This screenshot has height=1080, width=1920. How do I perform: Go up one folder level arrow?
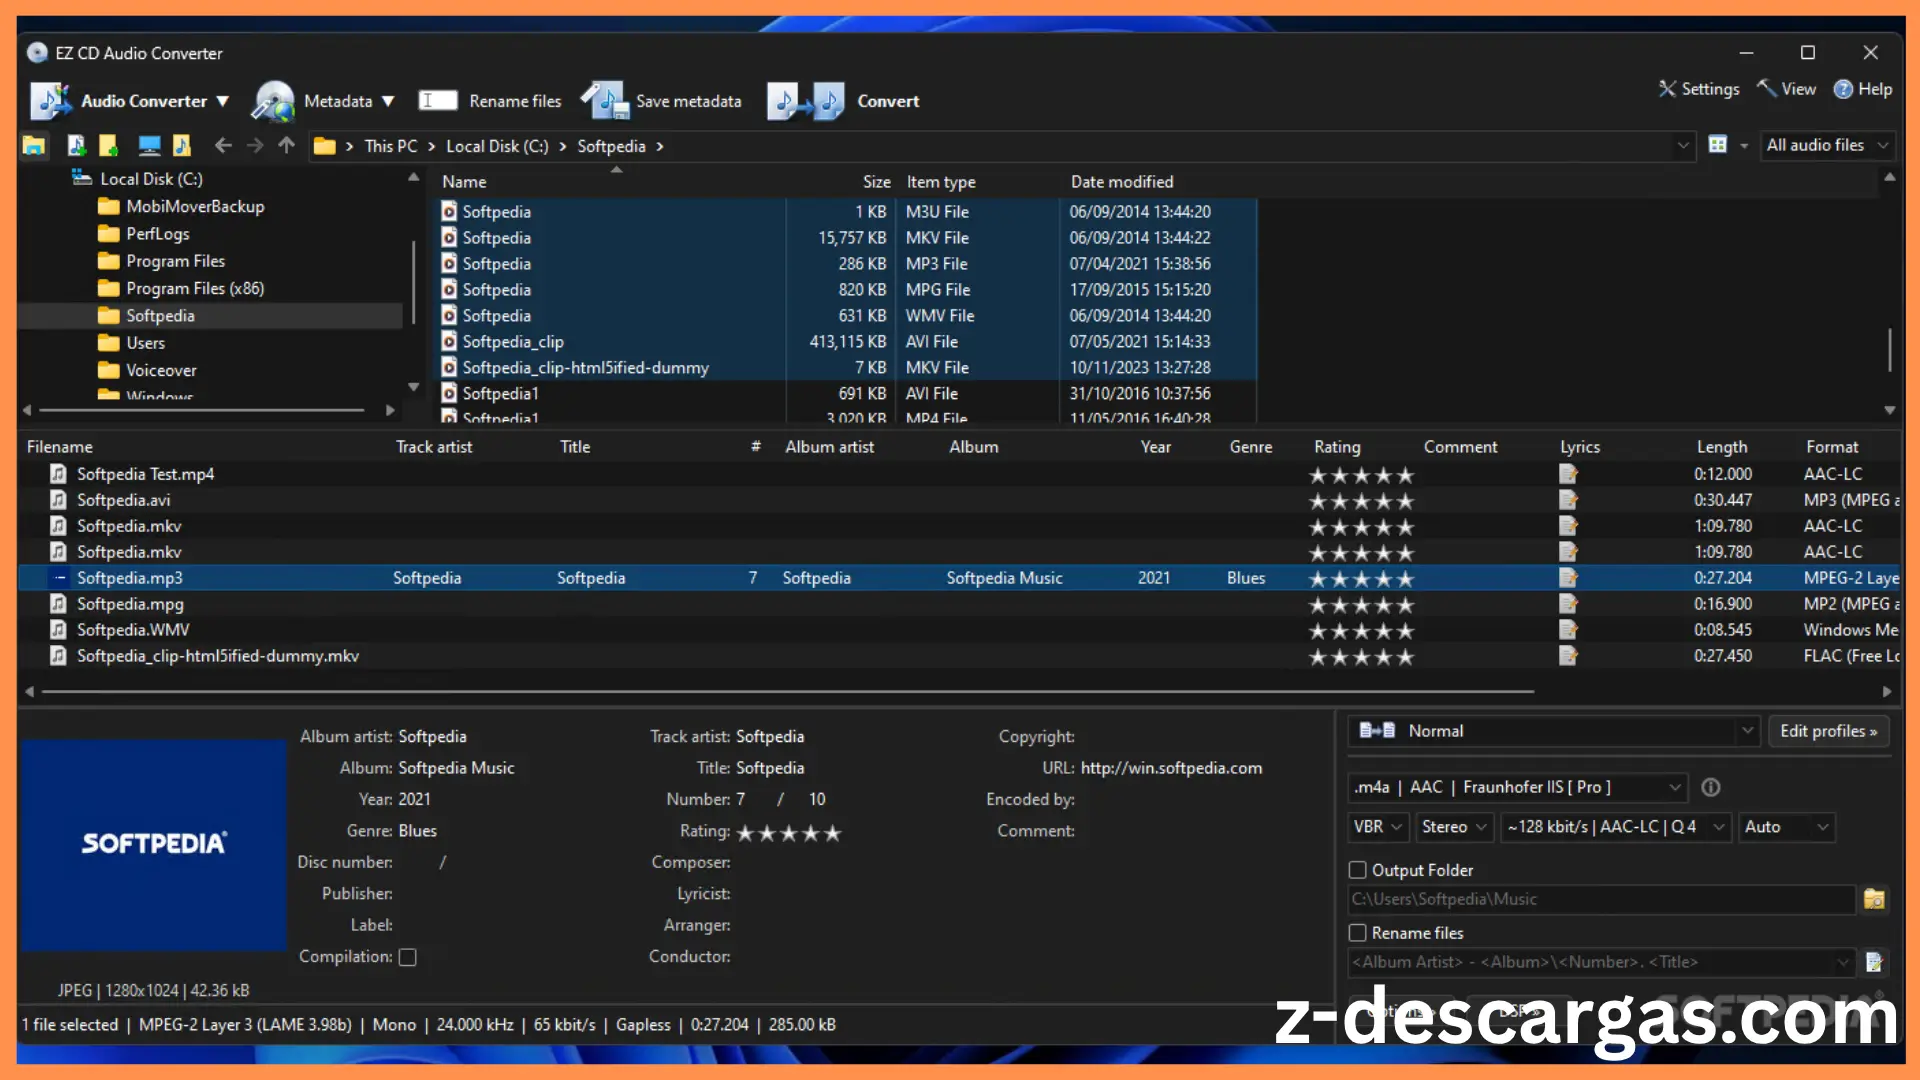287,146
